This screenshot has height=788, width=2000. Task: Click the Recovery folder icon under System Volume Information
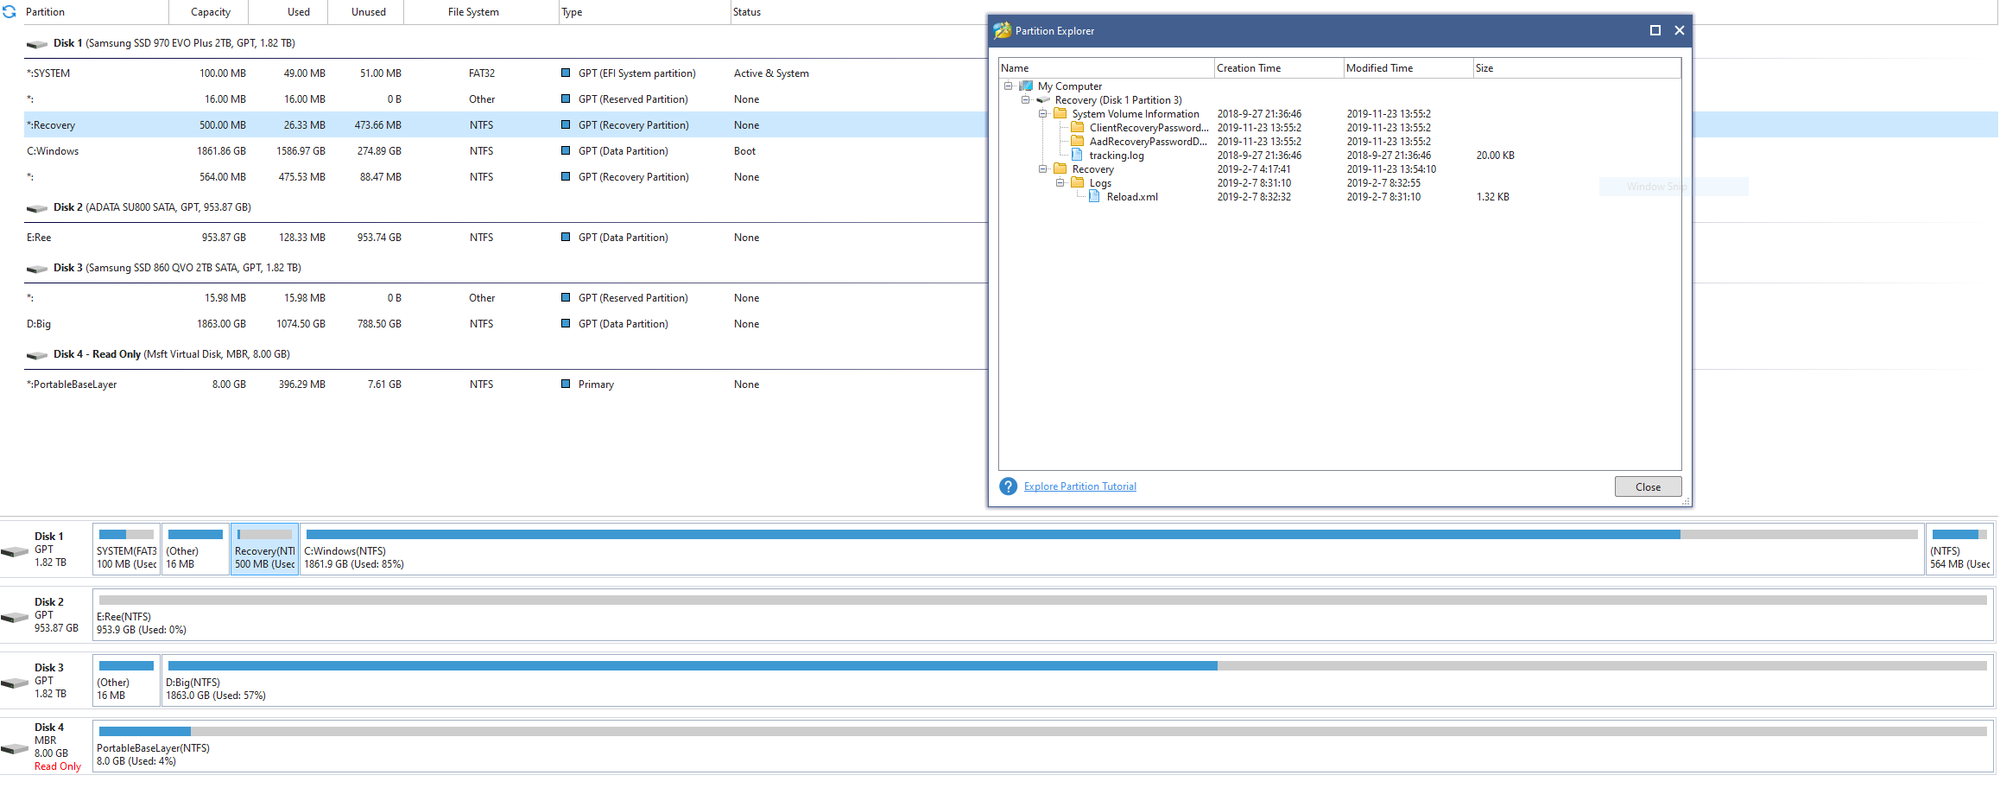[1060, 169]
